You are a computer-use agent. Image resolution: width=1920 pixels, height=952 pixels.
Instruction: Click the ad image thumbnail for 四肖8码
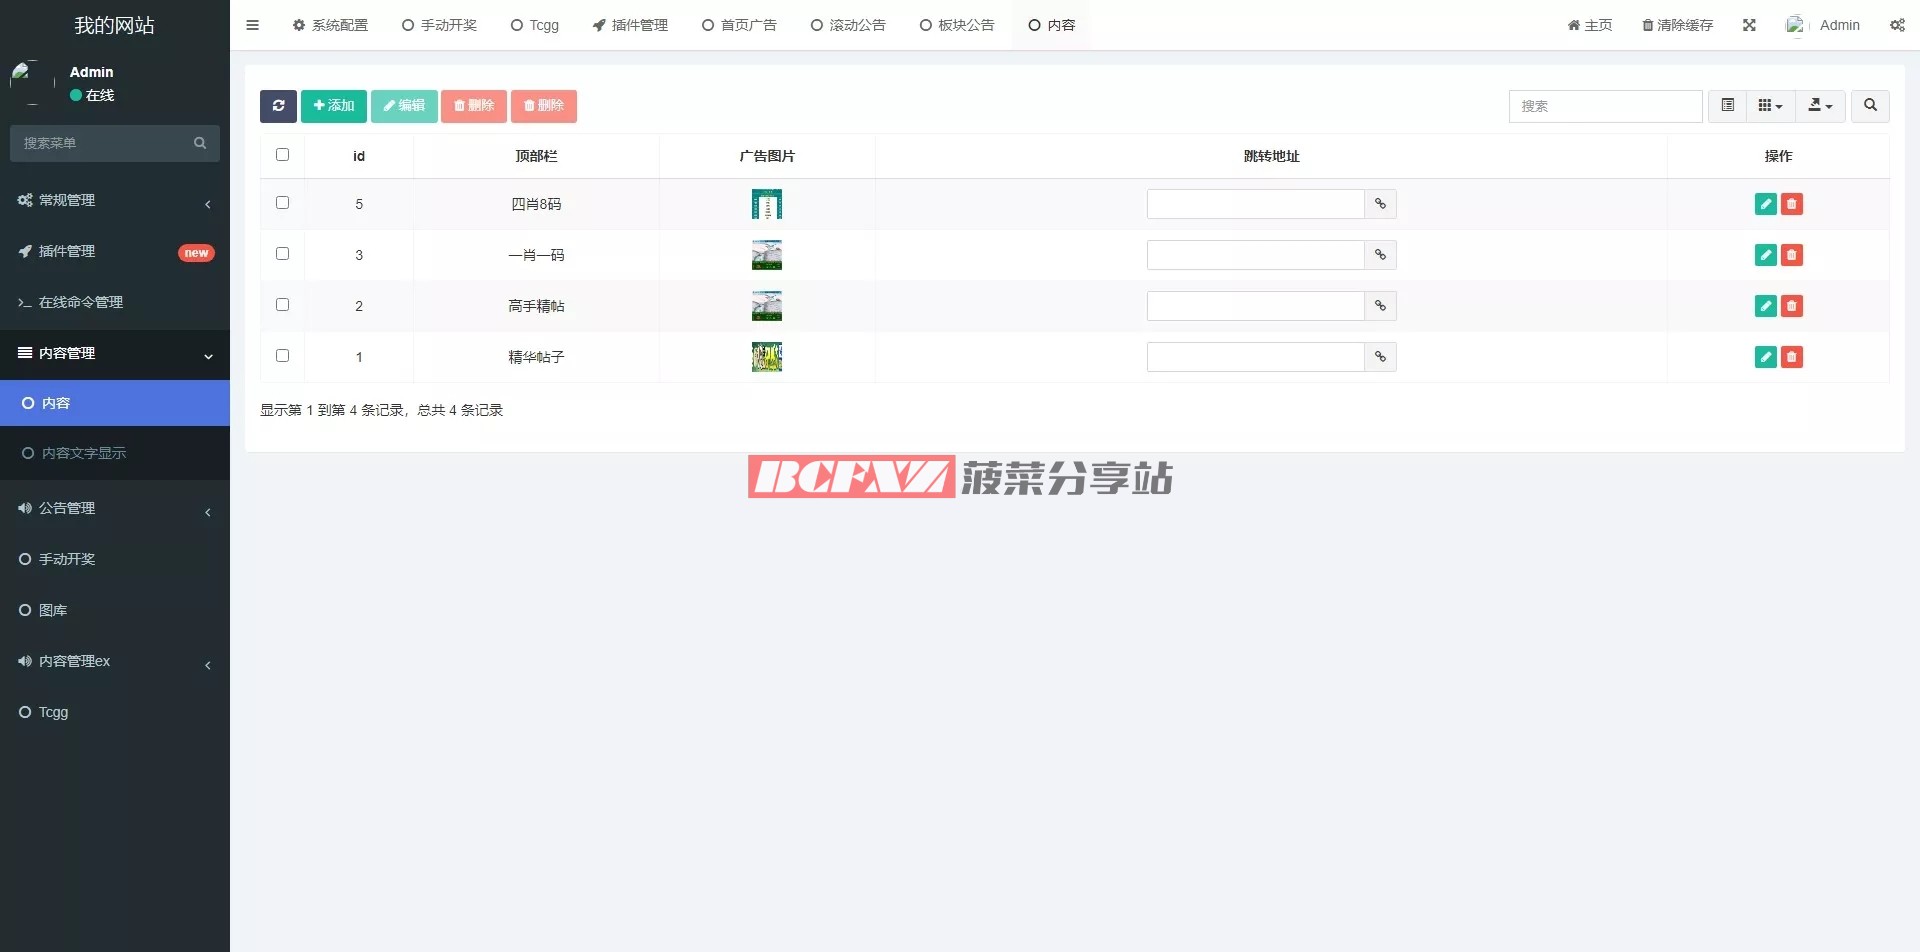(x=767, y=204)
